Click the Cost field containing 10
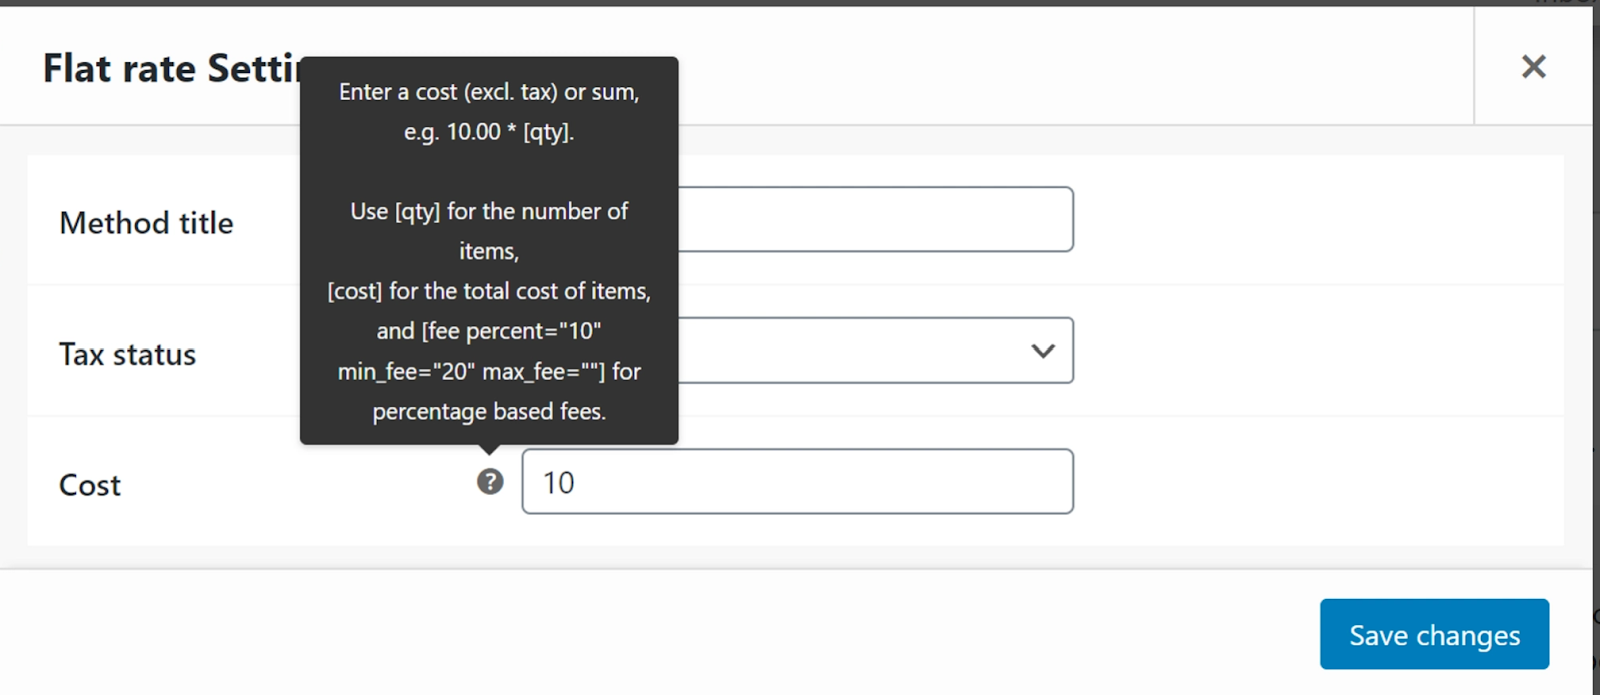This screenshot has width=1600, height=695. pyautogui.click(x=797, y=482)
